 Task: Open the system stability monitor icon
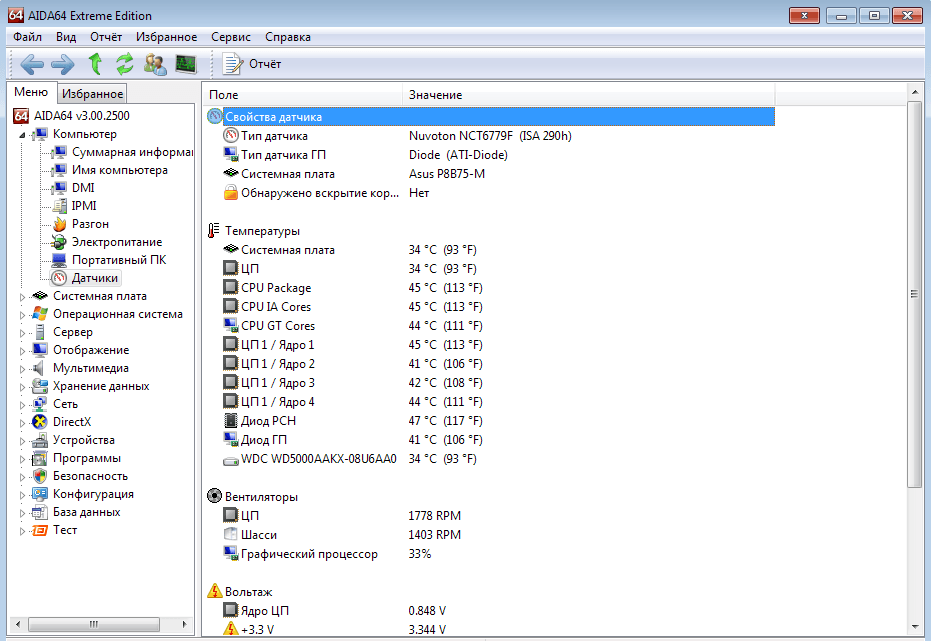click(186, 64)
